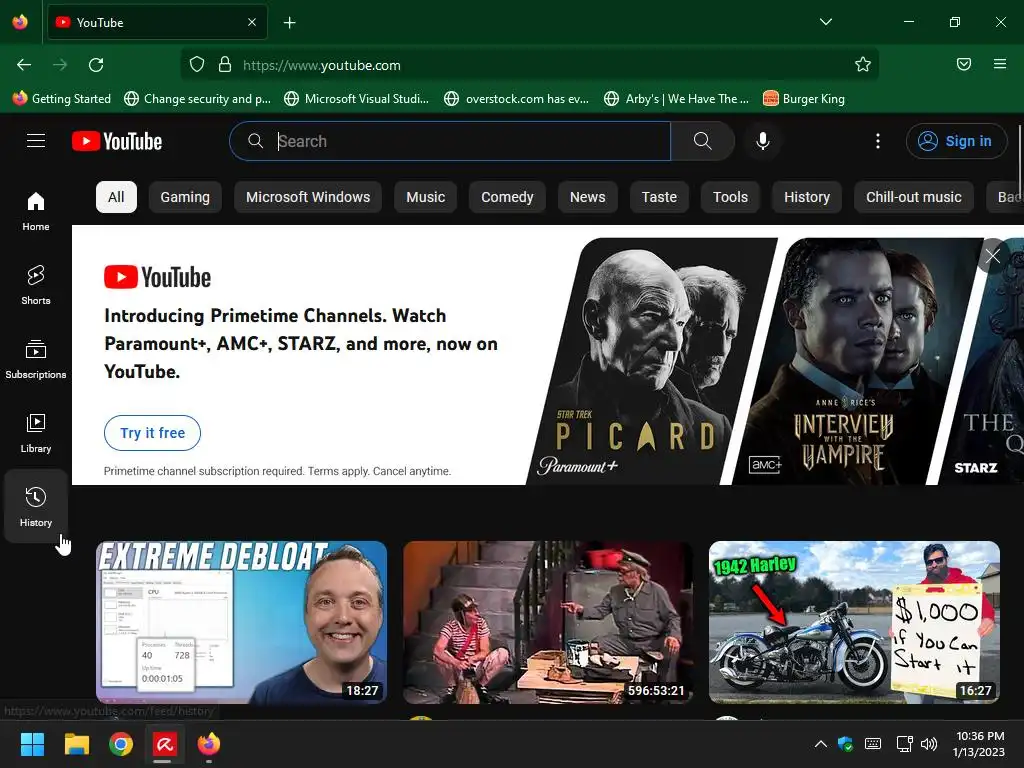
Task: Select the Gaming filter chip
Action: tap(185, 197)
